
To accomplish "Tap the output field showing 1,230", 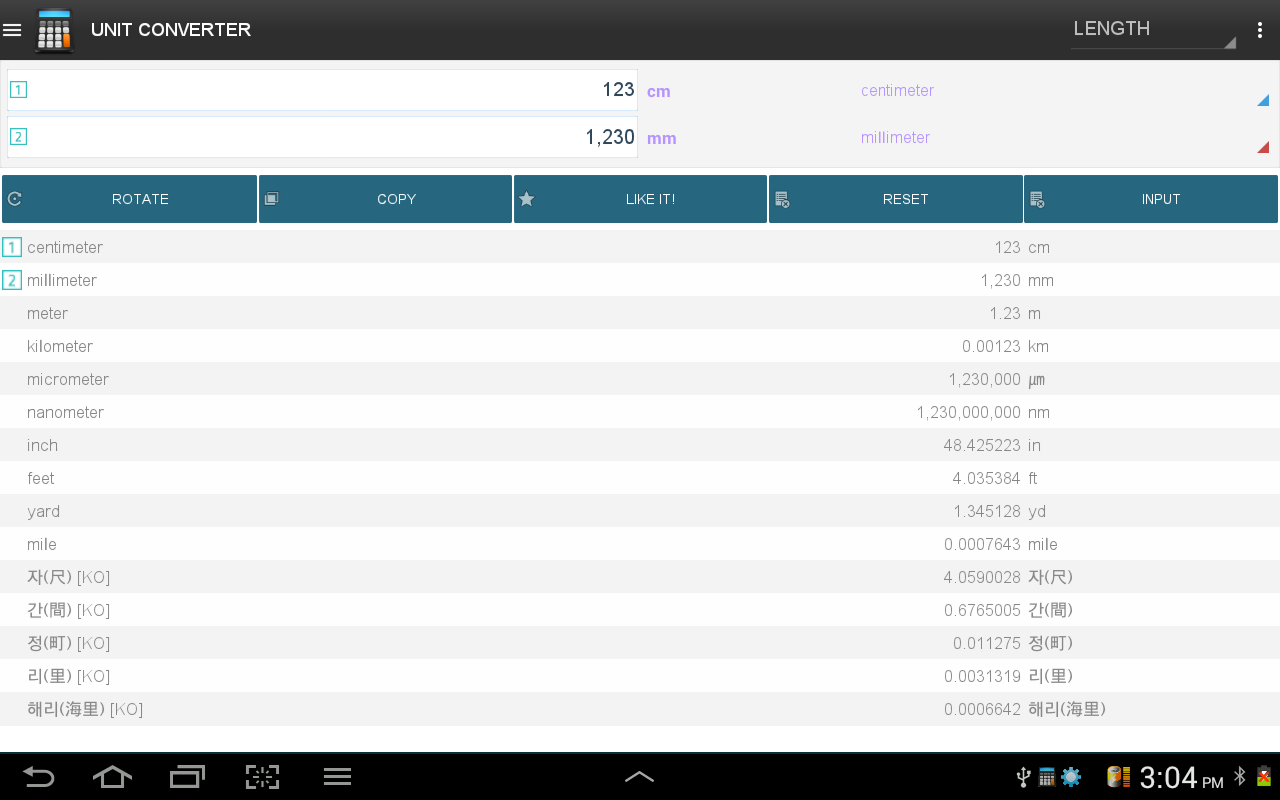I will pyautogui.click(x=322, y=137).
